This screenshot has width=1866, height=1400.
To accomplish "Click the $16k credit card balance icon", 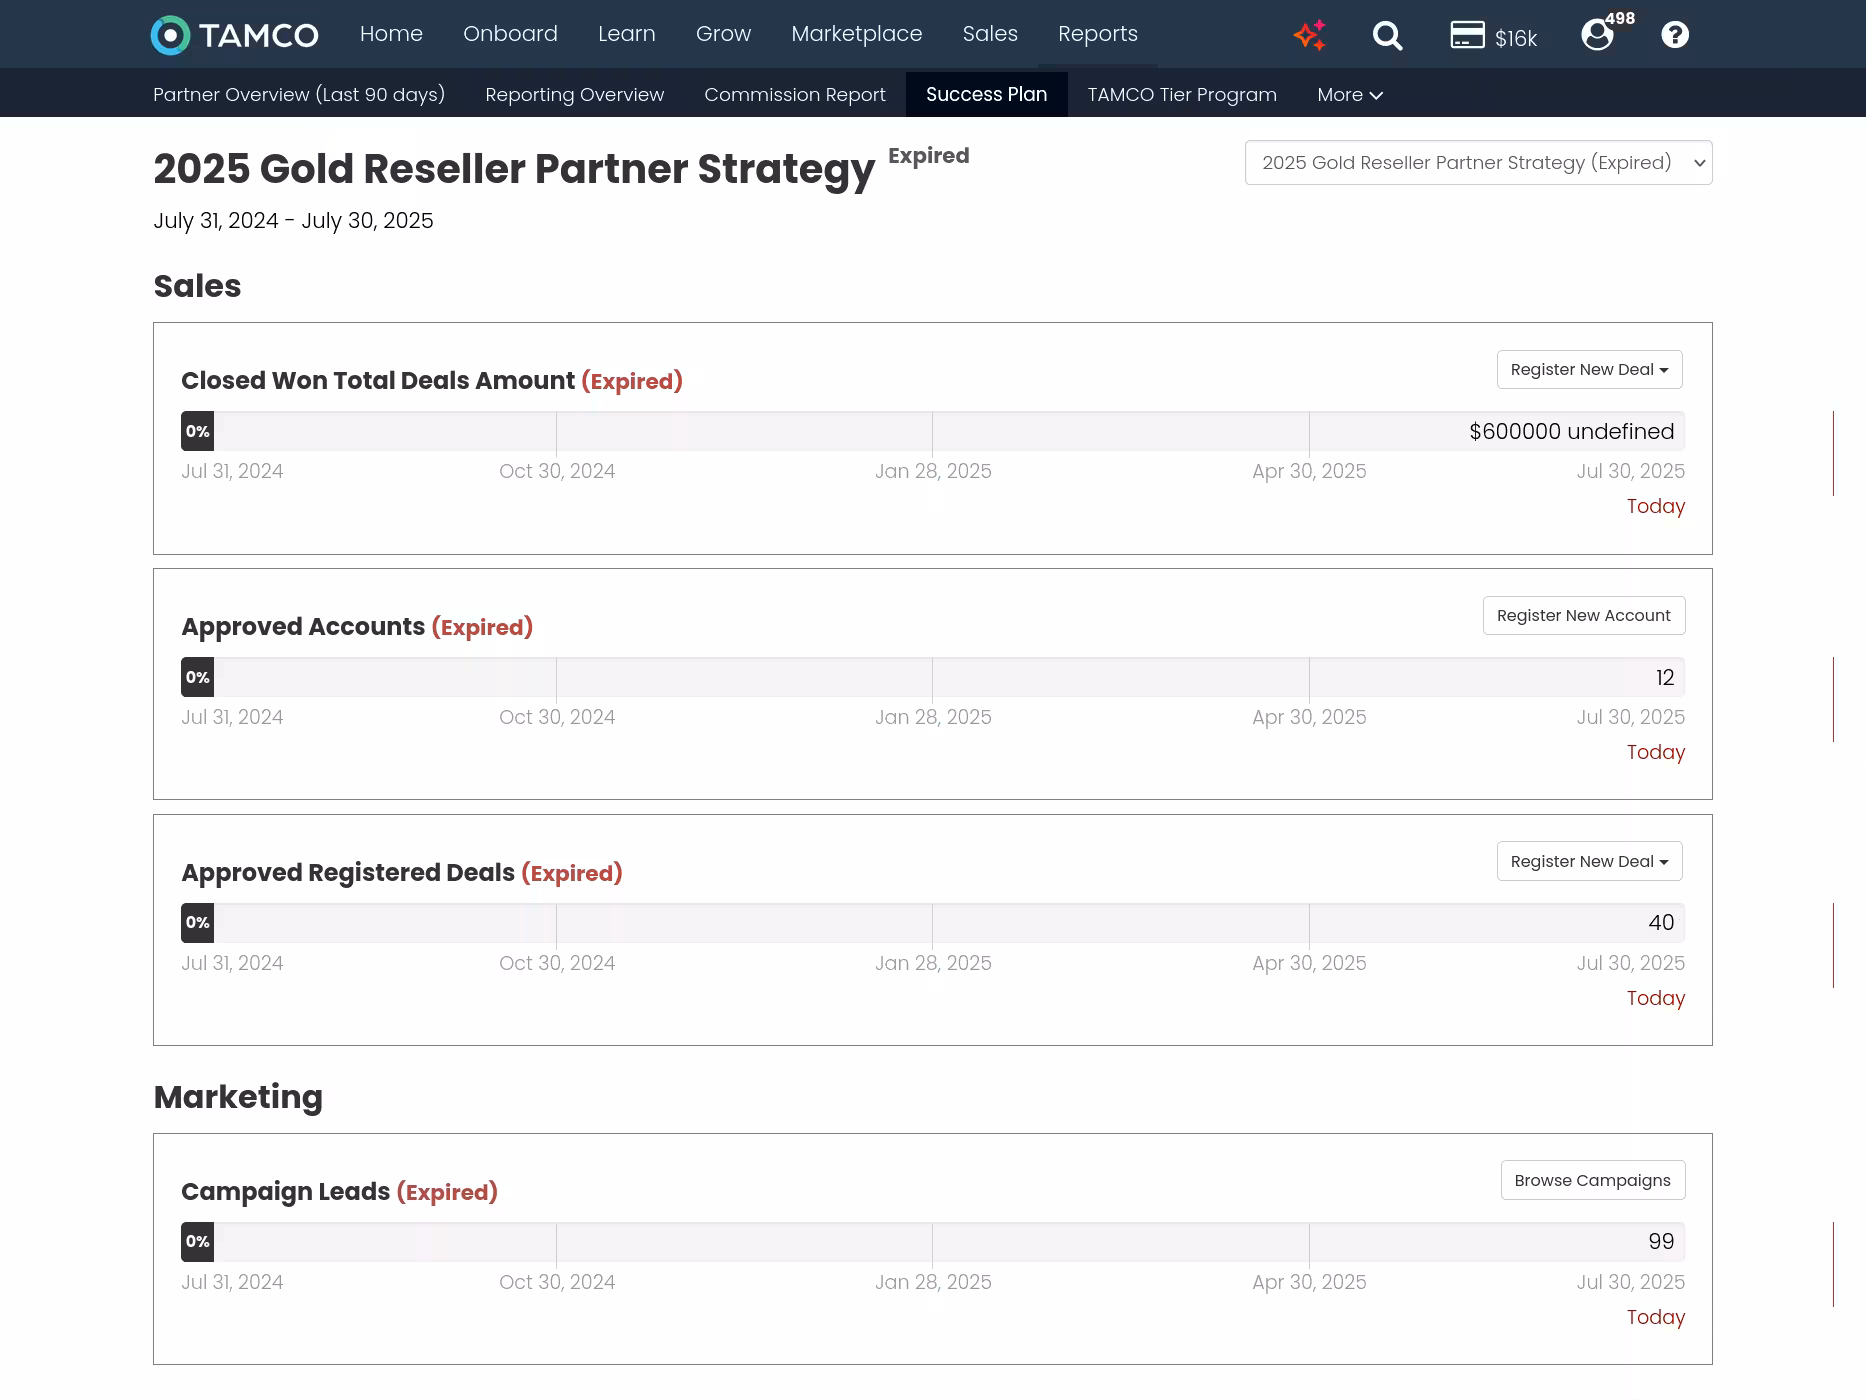I will pyautogui.click(x=1493, y=36).
